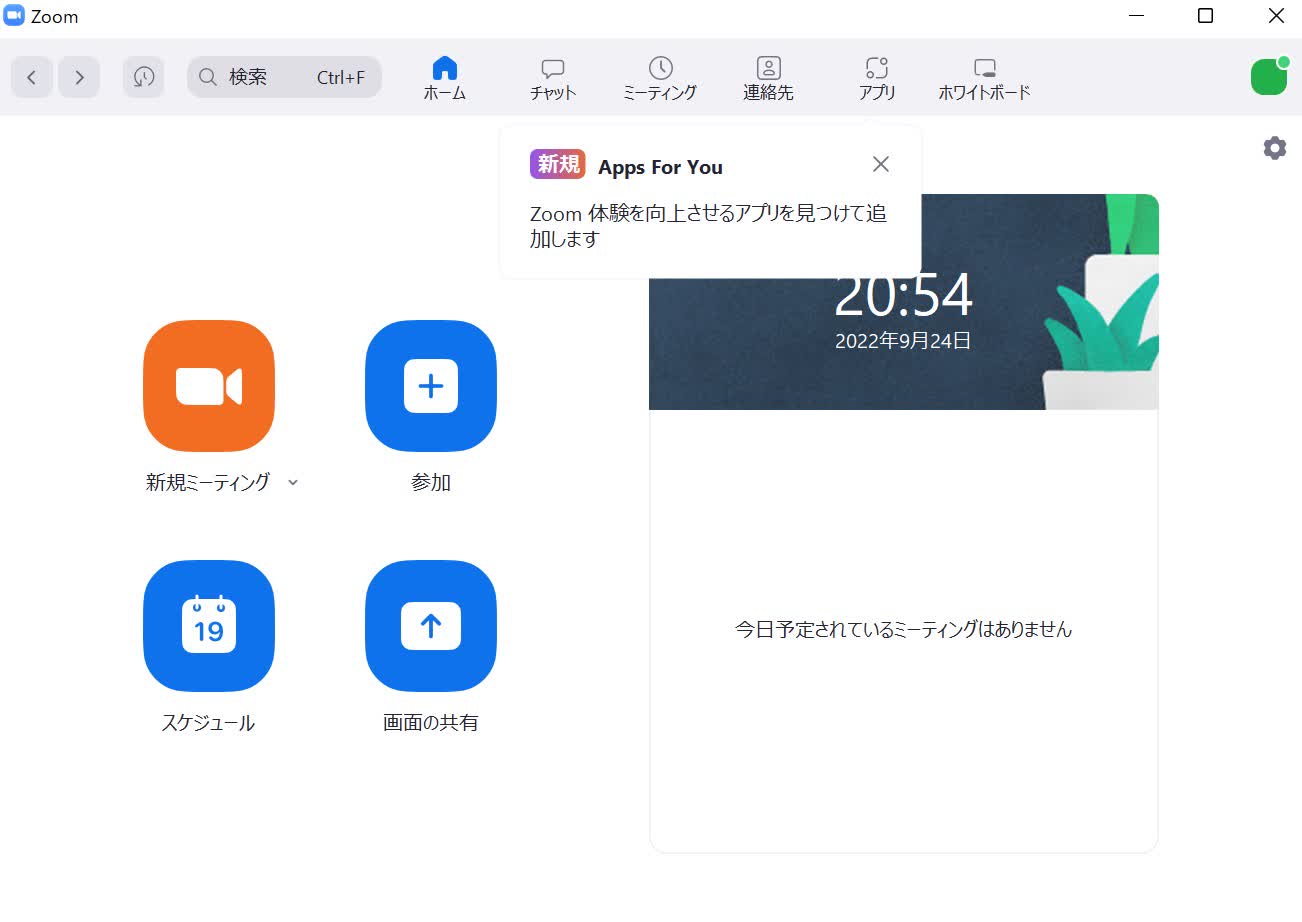Dismiss the Apps For You popup
Screen dimensions: 1302x922
(x=880, y=164)
